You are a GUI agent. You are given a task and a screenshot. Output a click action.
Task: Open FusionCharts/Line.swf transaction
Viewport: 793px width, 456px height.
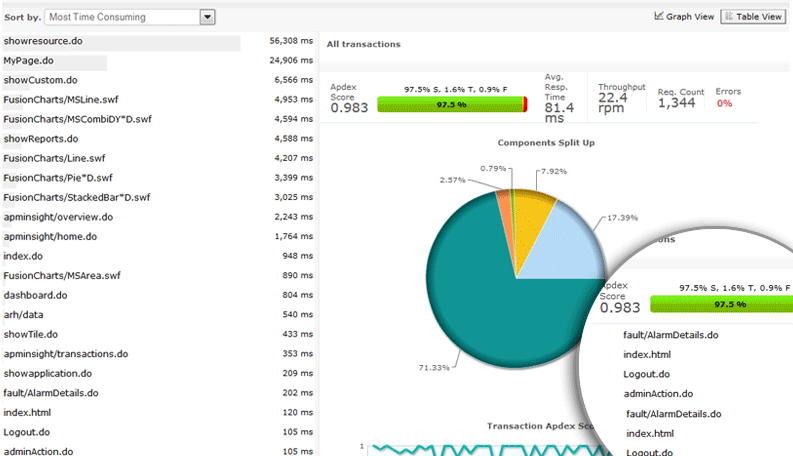(54, 158)
